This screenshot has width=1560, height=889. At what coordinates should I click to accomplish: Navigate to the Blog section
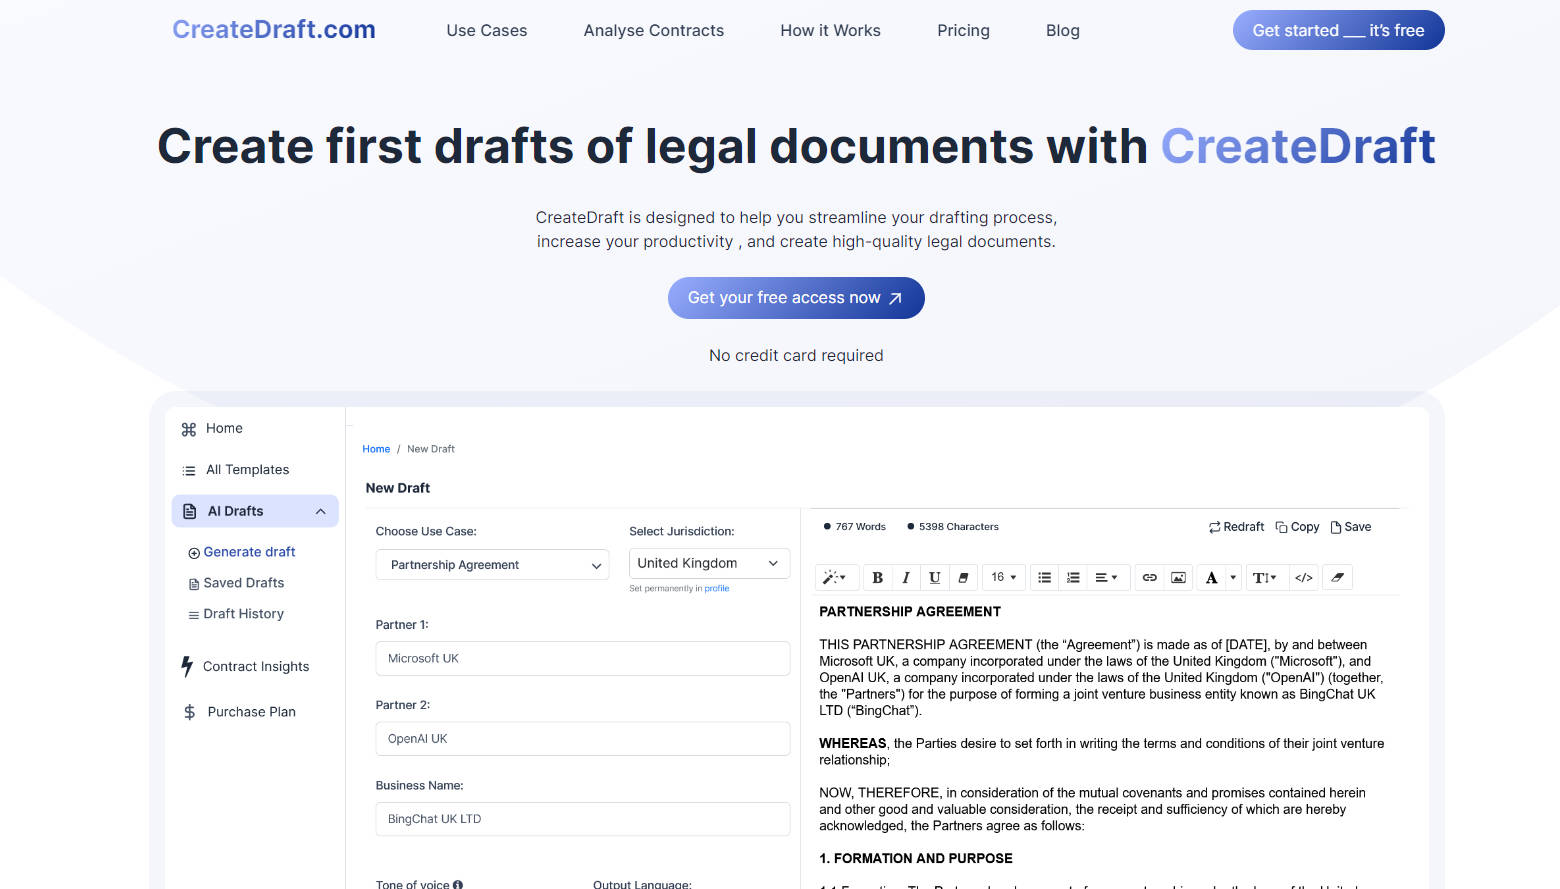[x=1062, y=30]
